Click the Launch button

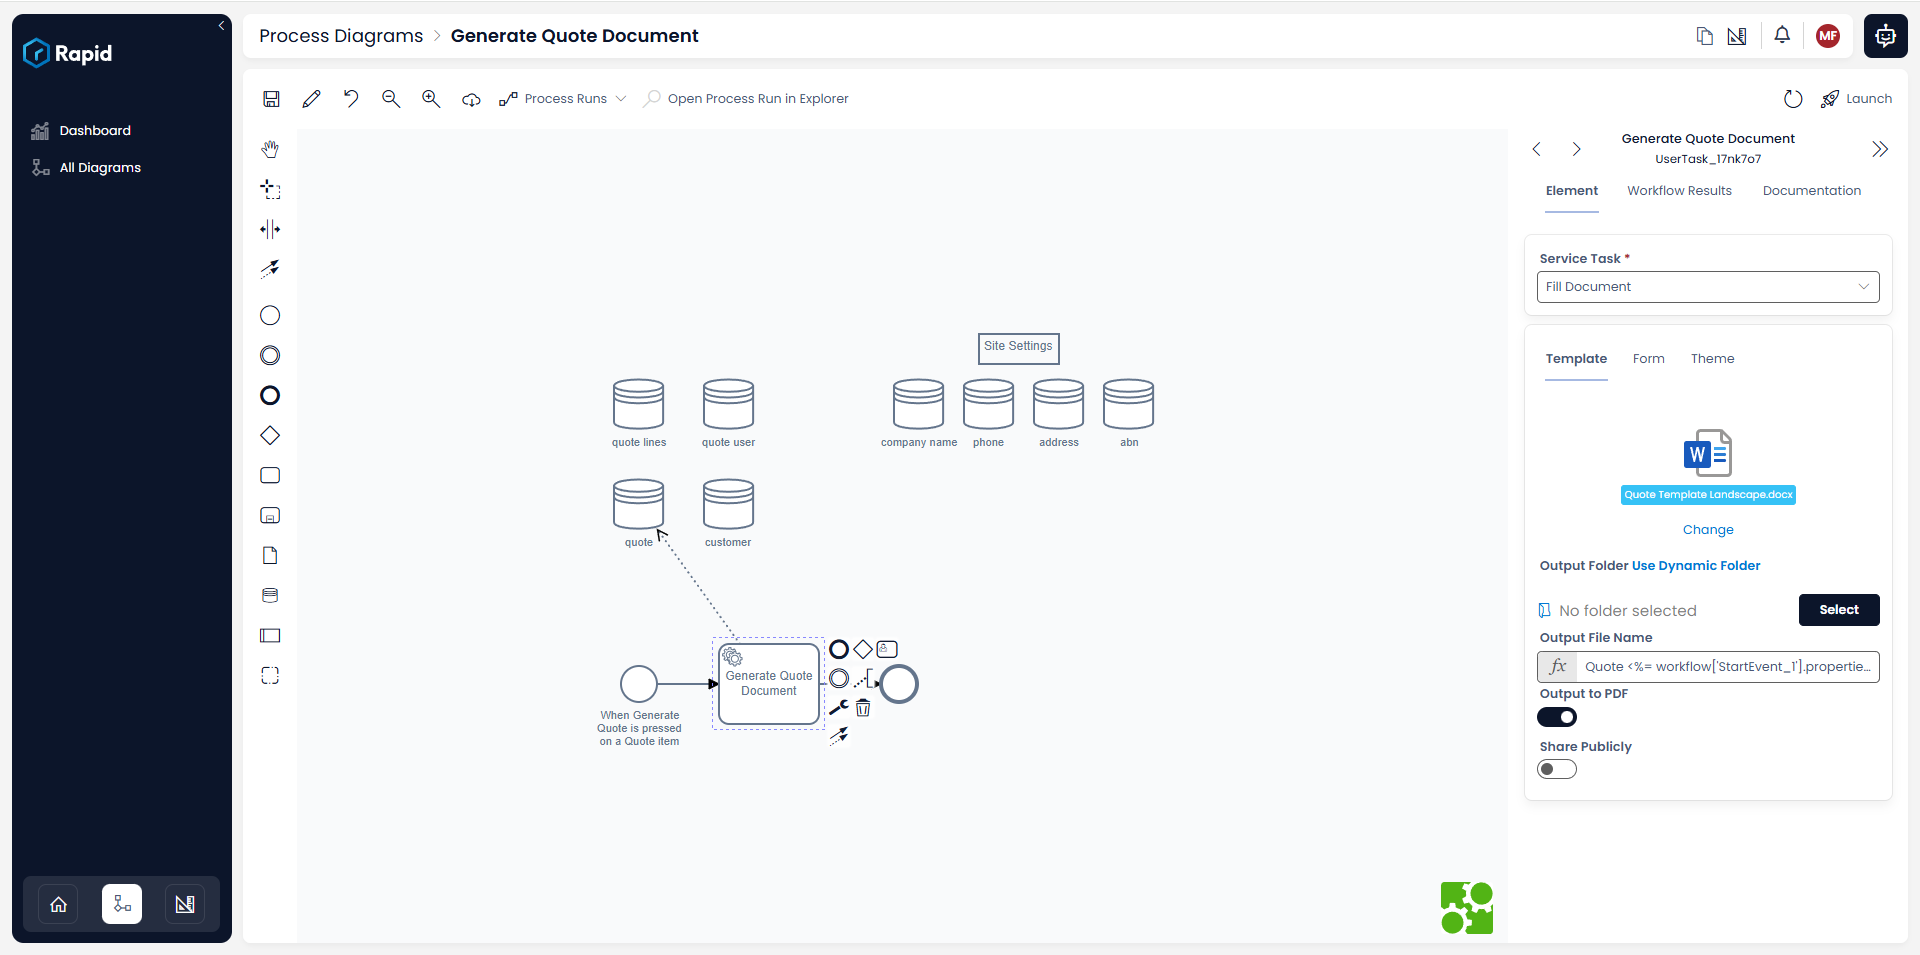pos(1856,99)
